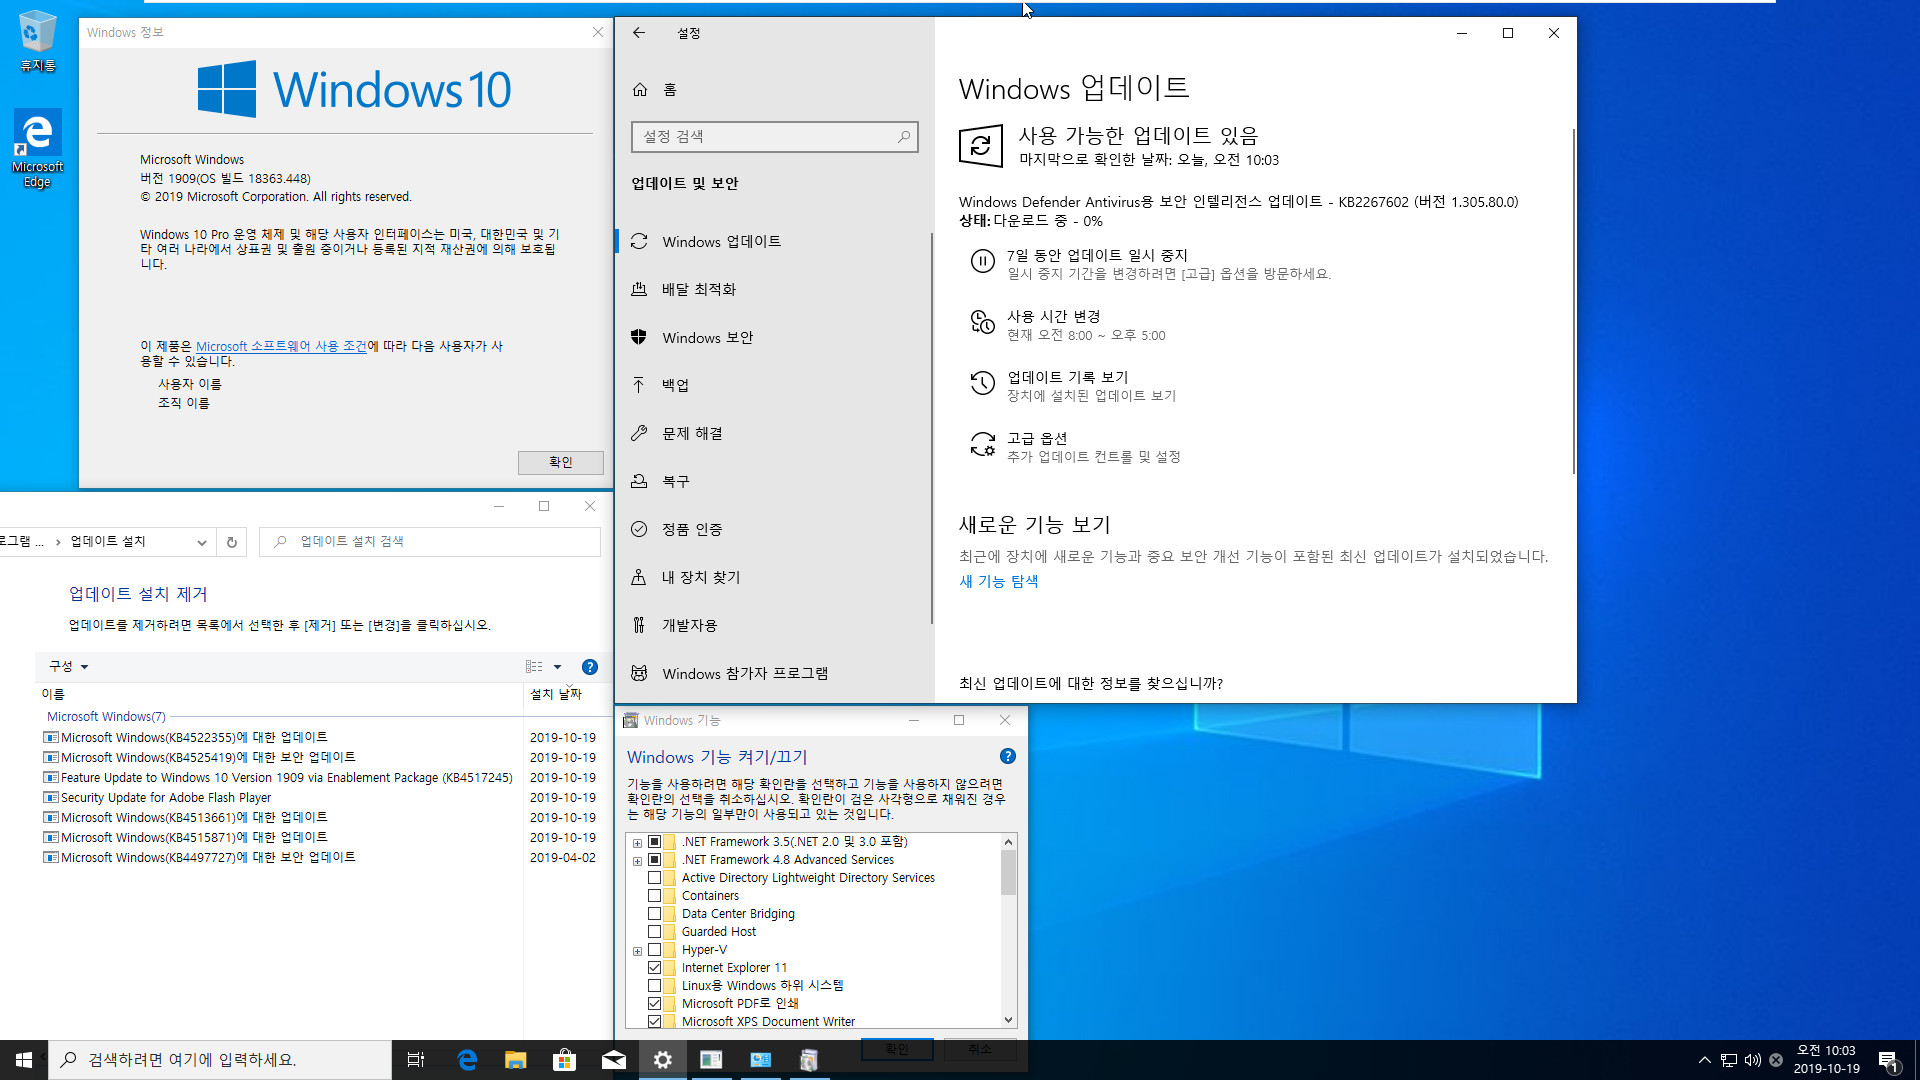Screen dimensions: 1920x1080
Task: Expand the Hyper-V tree node
Action: 638,951
